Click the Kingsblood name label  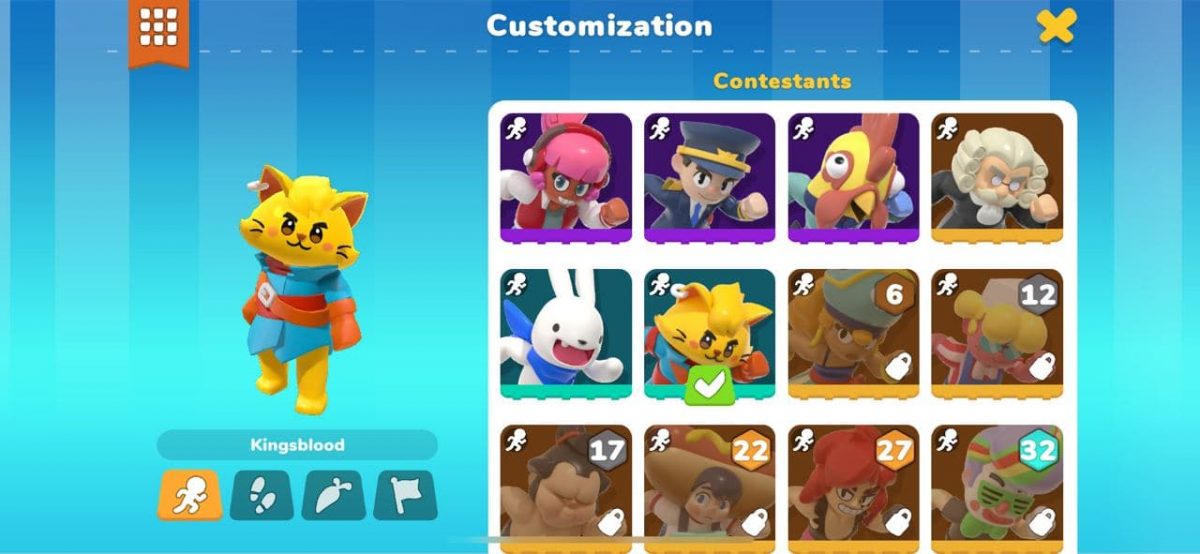tap(297, 445)
